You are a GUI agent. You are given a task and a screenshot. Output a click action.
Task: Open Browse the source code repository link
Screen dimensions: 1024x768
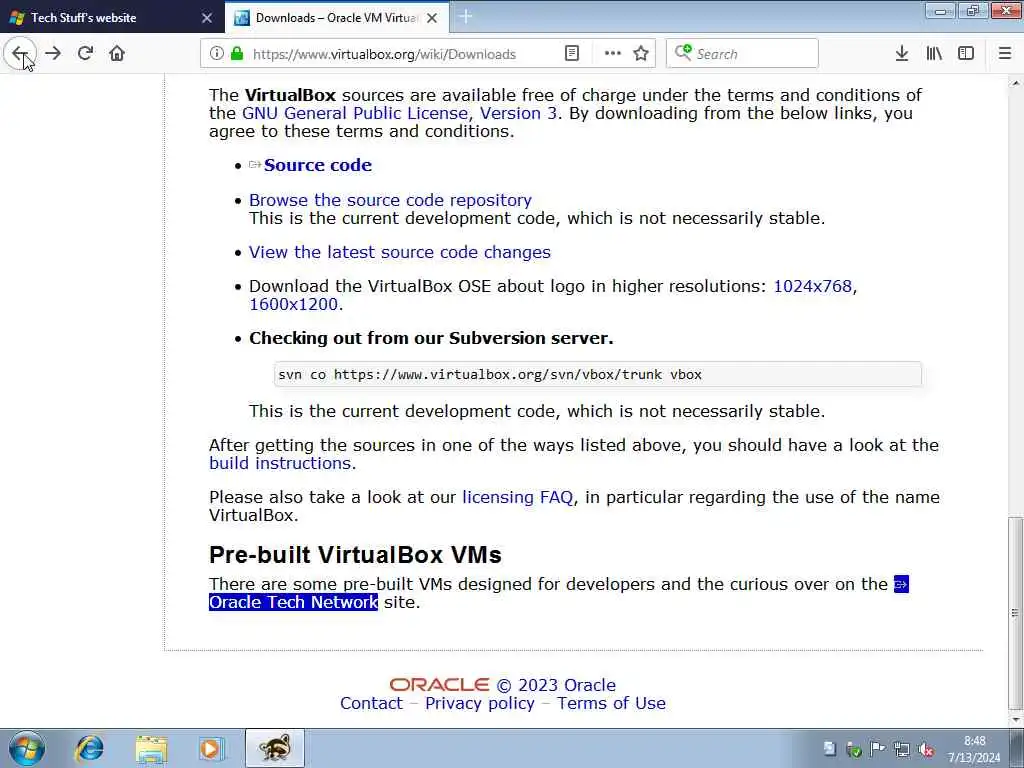tap(390, 200)
